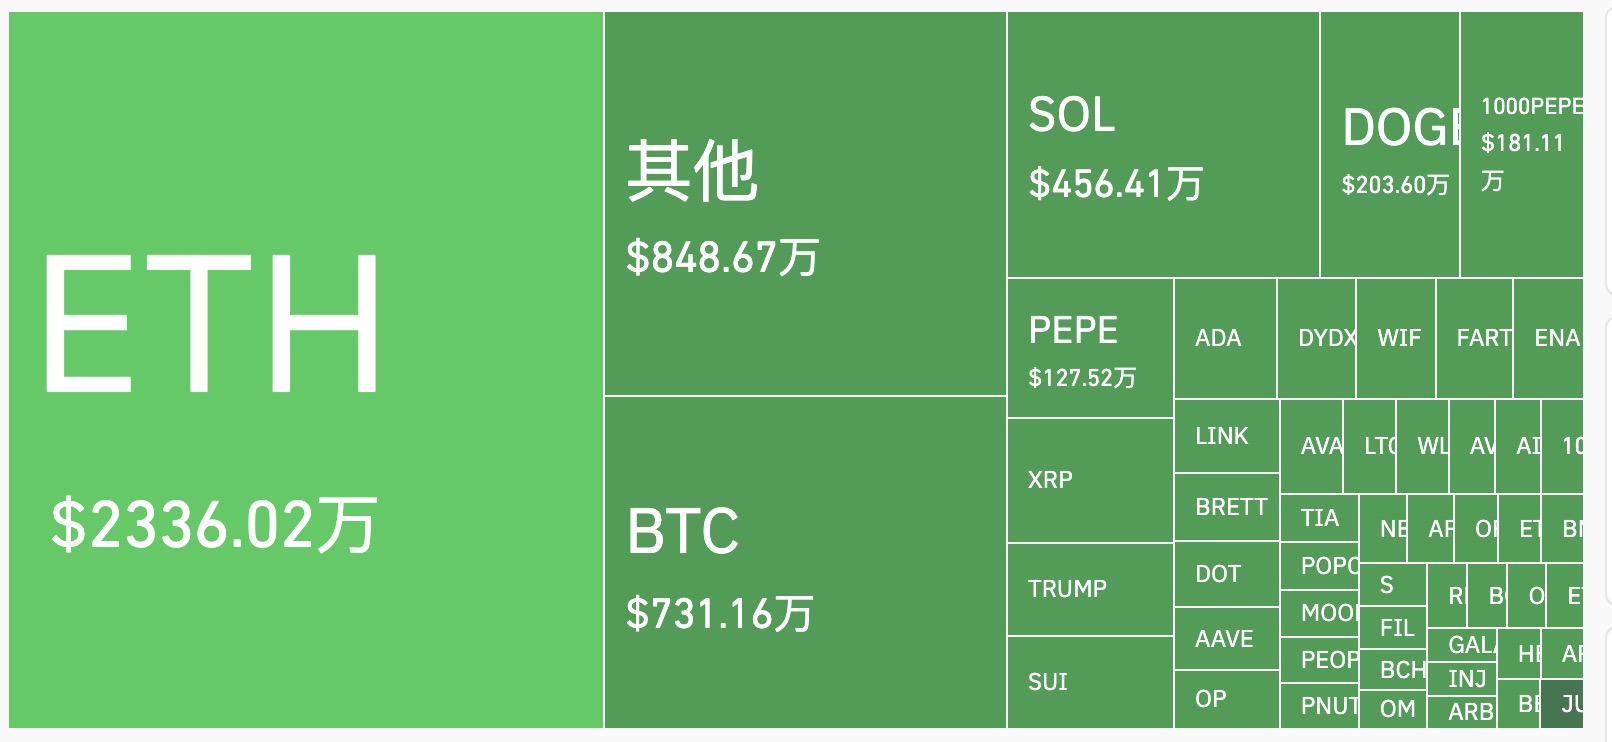This screenshot has height=742, width=1612.
Task: Select the LINK tile
Action: [x=1227, y=436]
